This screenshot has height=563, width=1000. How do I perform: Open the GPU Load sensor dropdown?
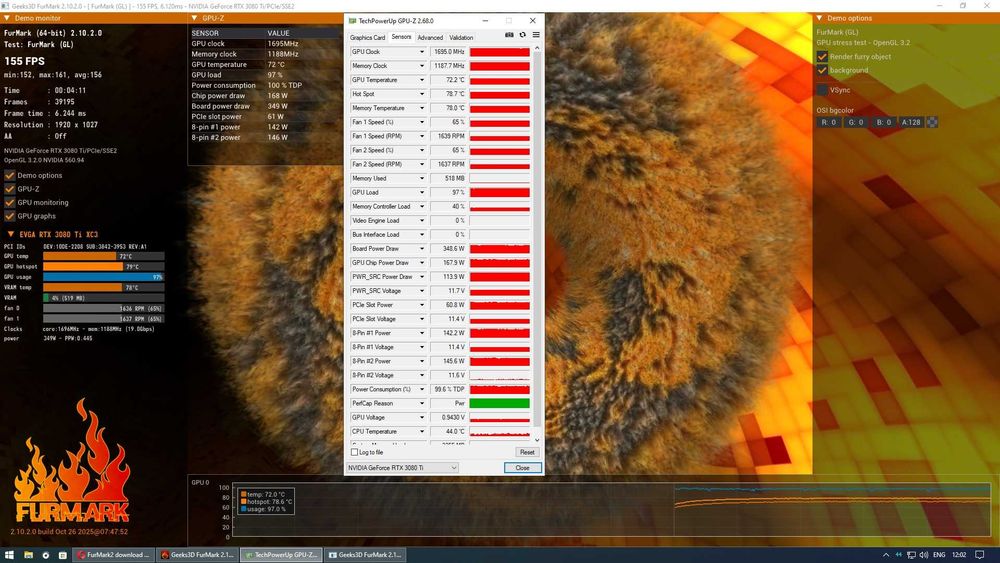pyautogui.click(x=421, y=192)
